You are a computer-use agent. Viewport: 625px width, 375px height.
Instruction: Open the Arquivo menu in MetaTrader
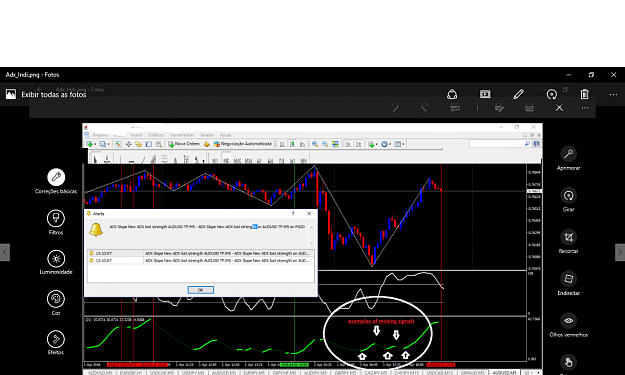(x=100, y=135)
